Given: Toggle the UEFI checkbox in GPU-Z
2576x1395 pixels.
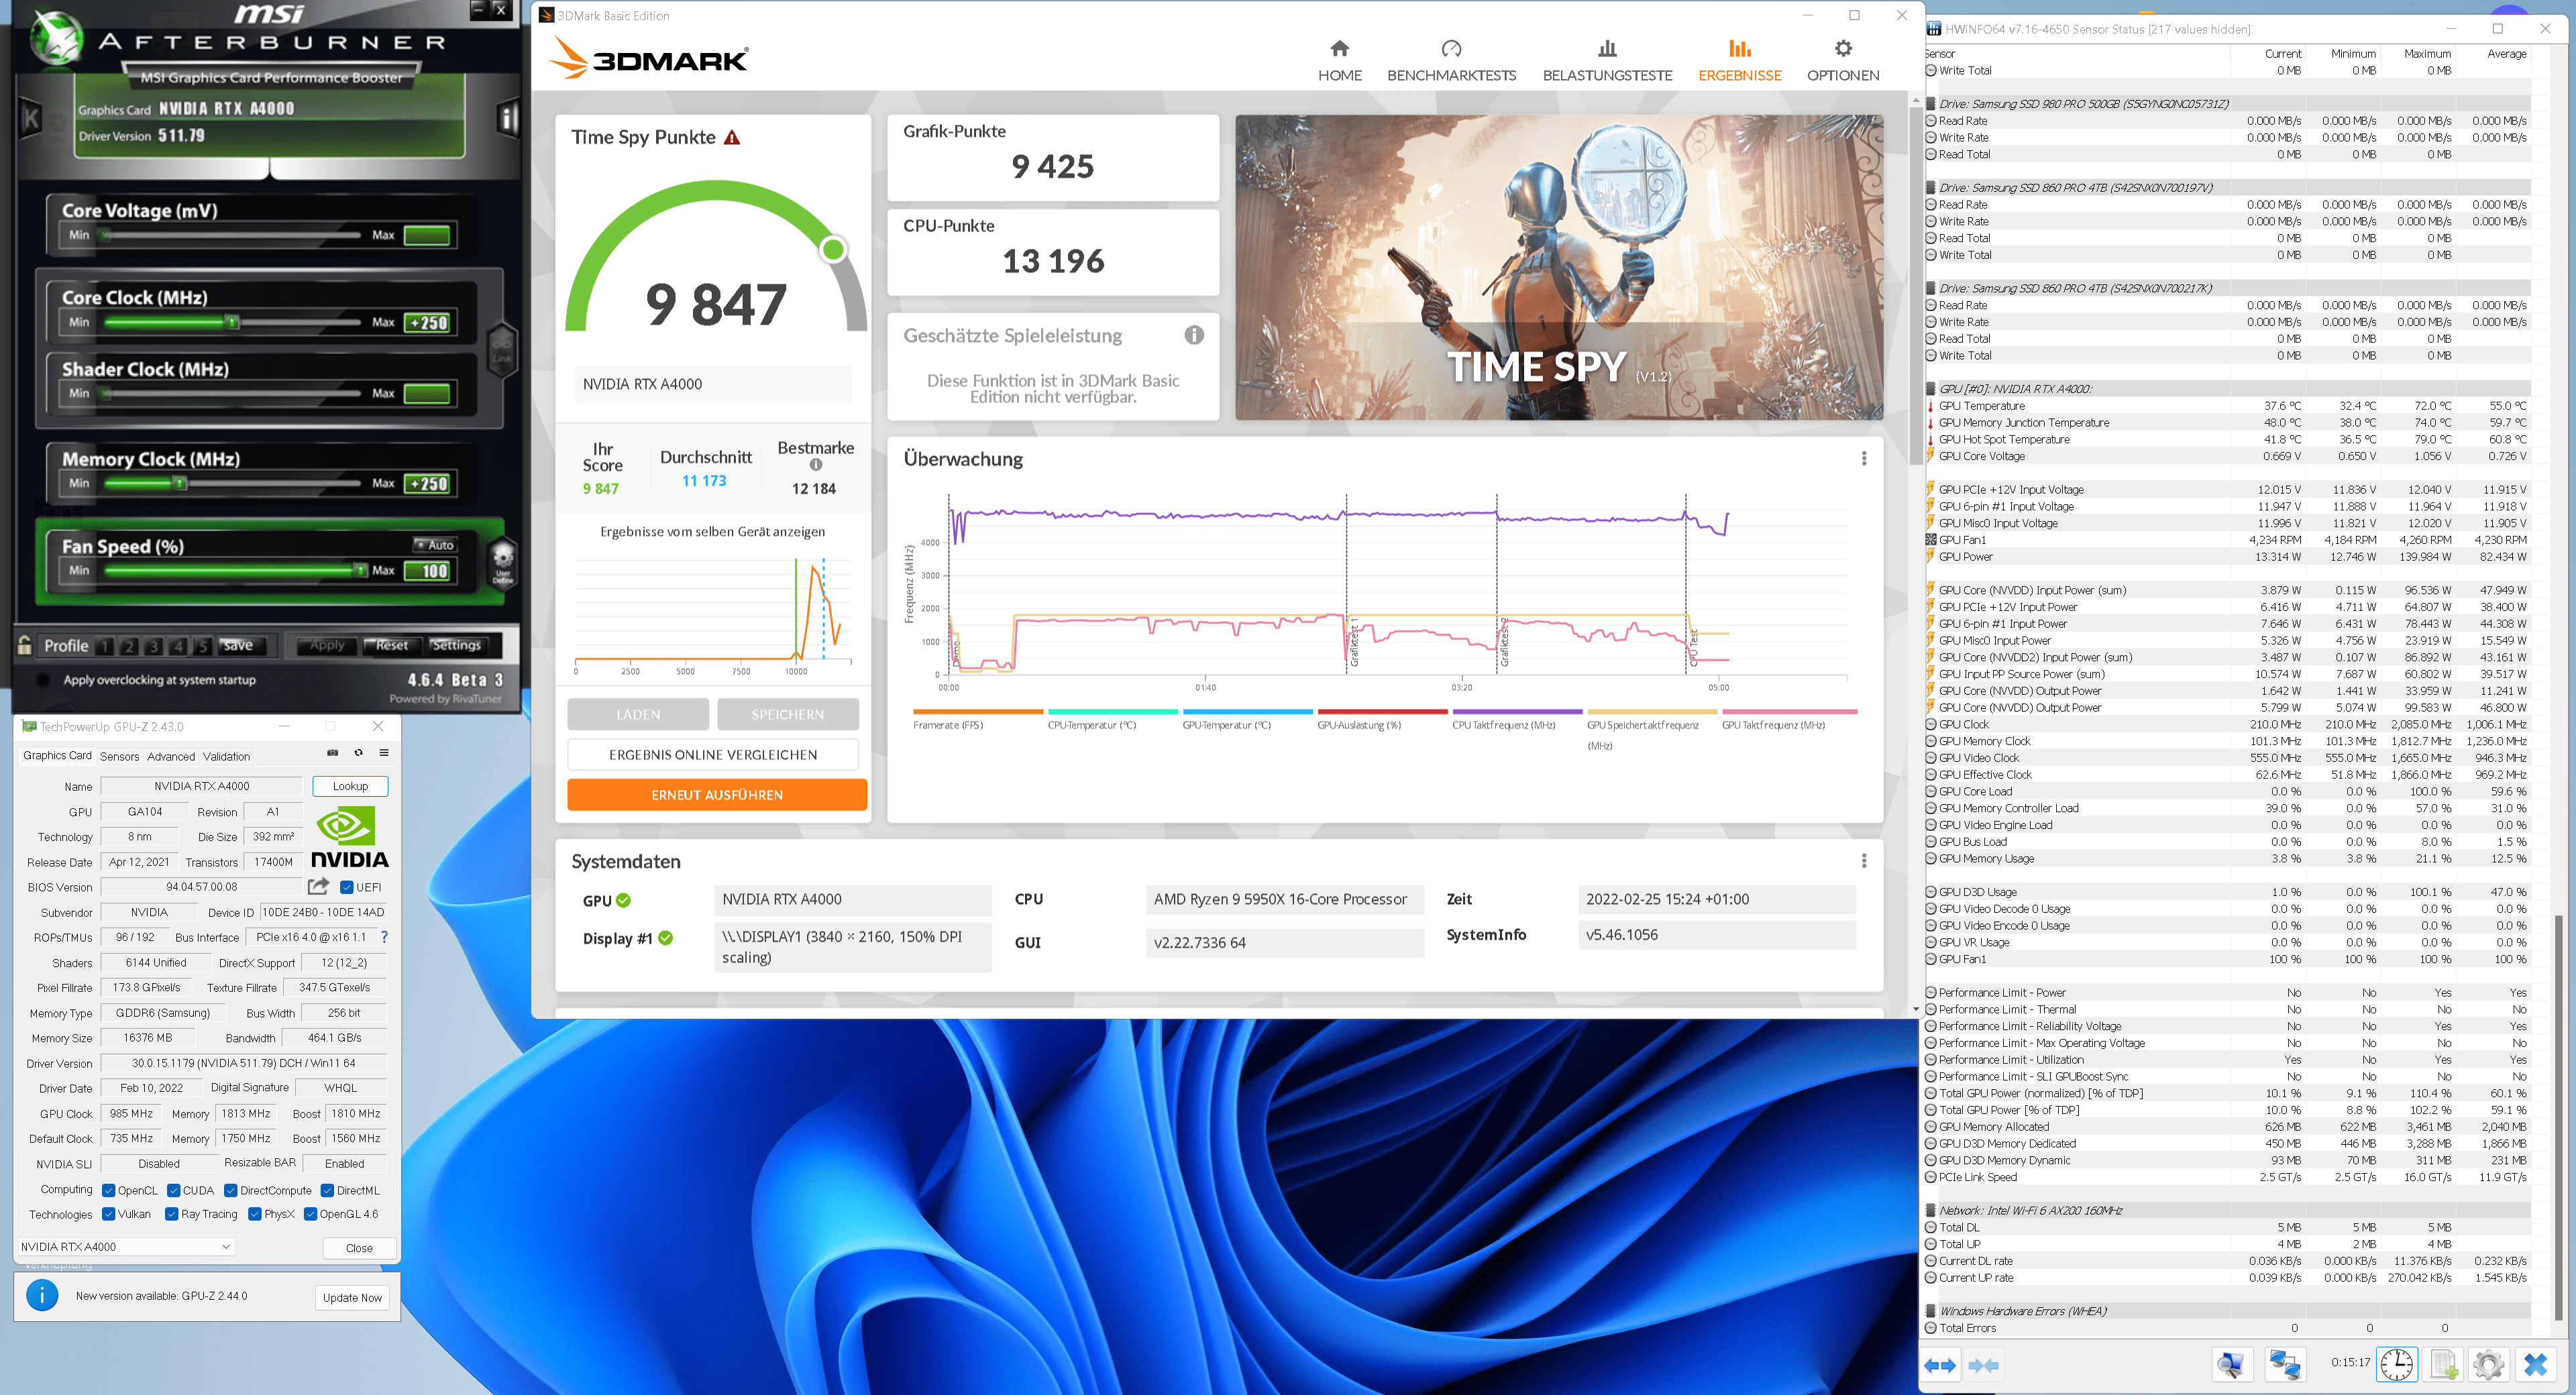Looking at the screenshot, I should pyautogui.click(x=346, y=887).
